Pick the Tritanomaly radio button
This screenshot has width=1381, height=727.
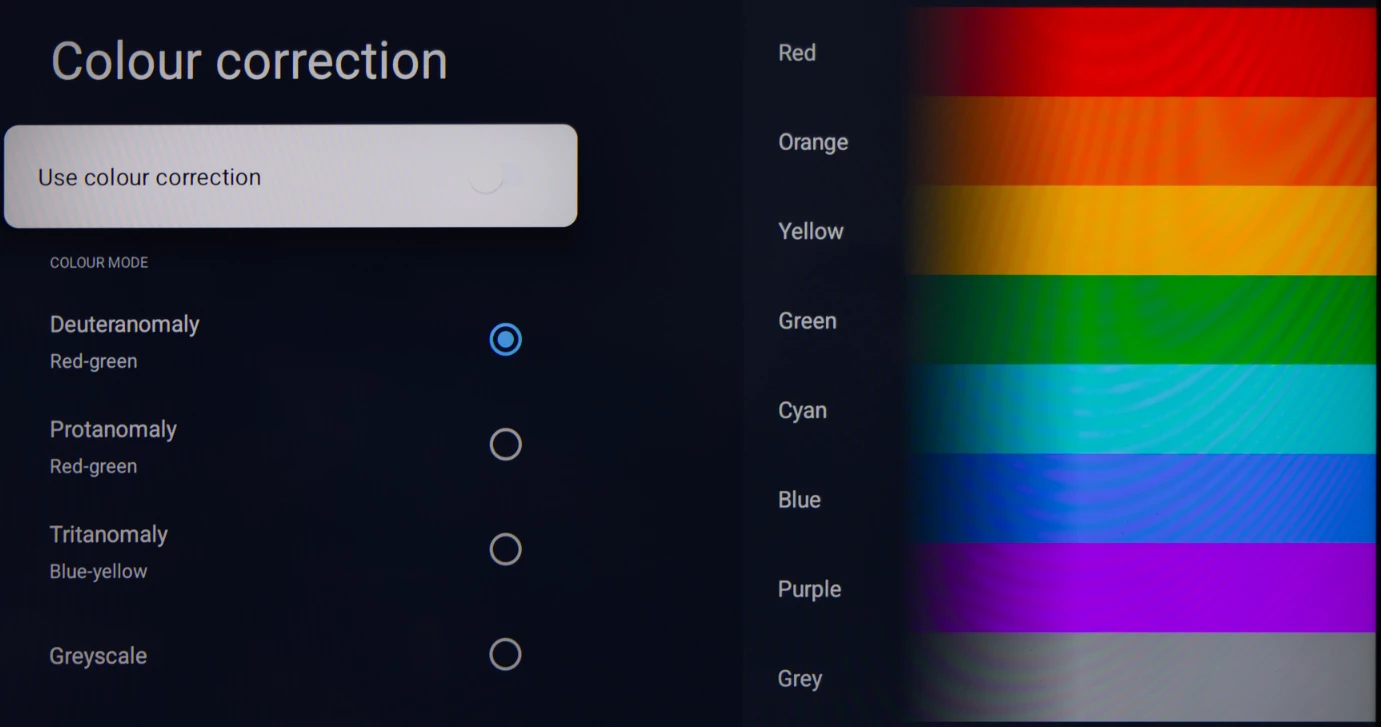click(505, 549)
